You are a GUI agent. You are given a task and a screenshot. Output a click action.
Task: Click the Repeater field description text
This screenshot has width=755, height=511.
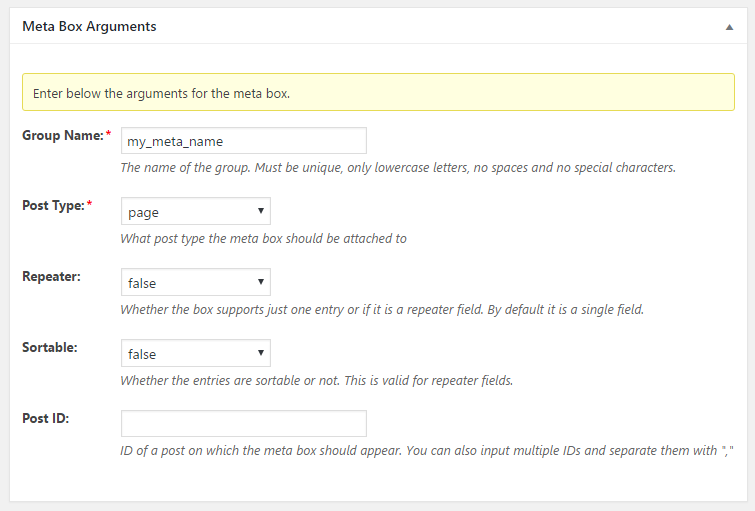pos(382,309)
